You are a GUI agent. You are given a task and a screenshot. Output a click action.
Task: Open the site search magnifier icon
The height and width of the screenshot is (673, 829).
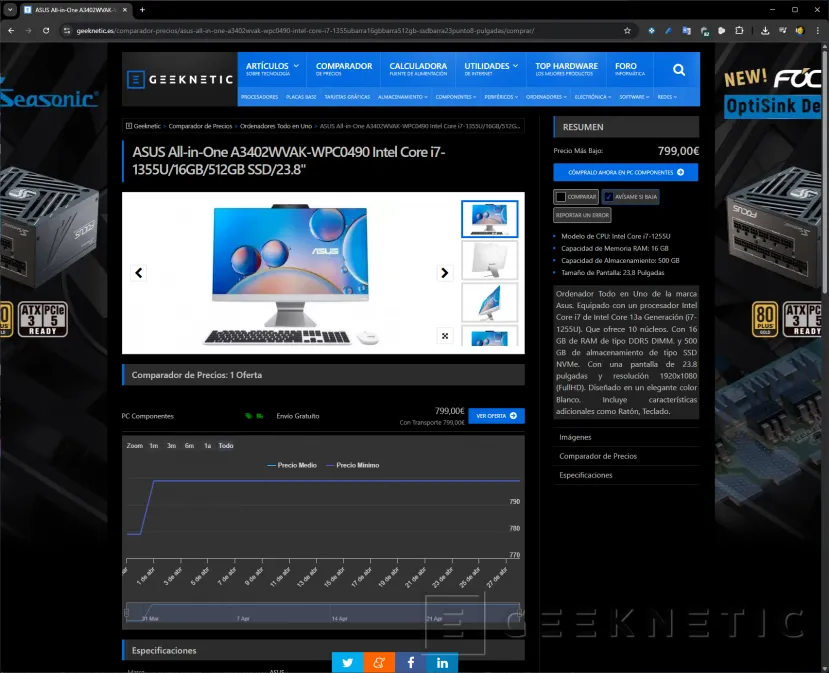click(679, 69)
